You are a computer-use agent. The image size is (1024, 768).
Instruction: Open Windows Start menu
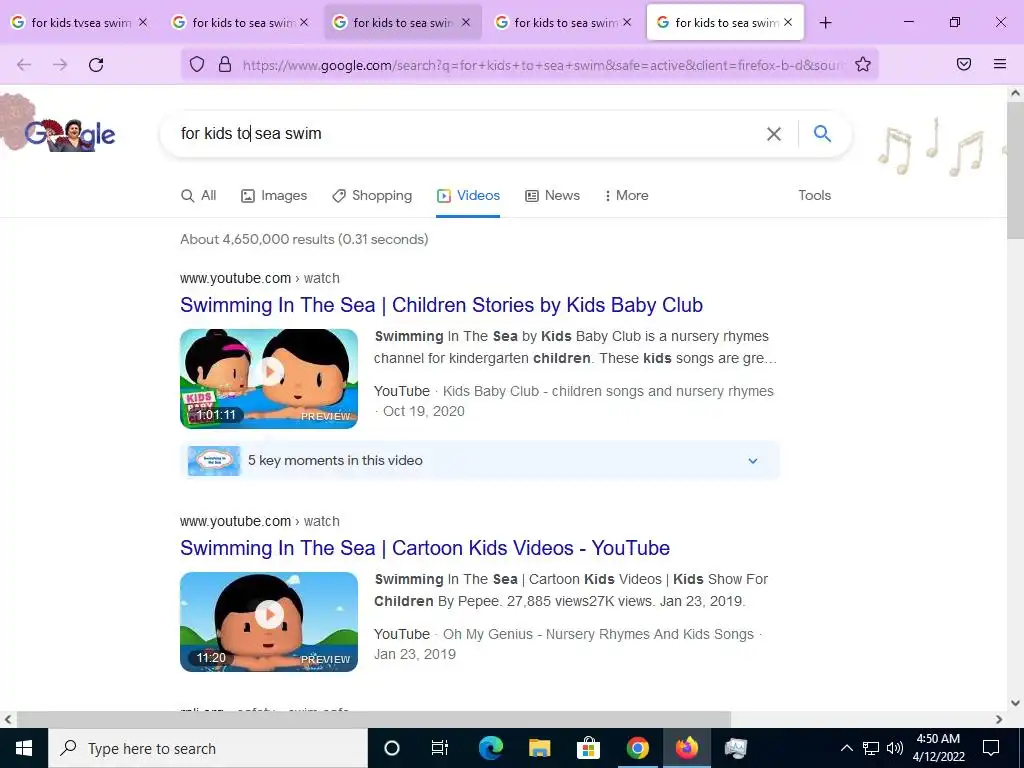(24, 748)
